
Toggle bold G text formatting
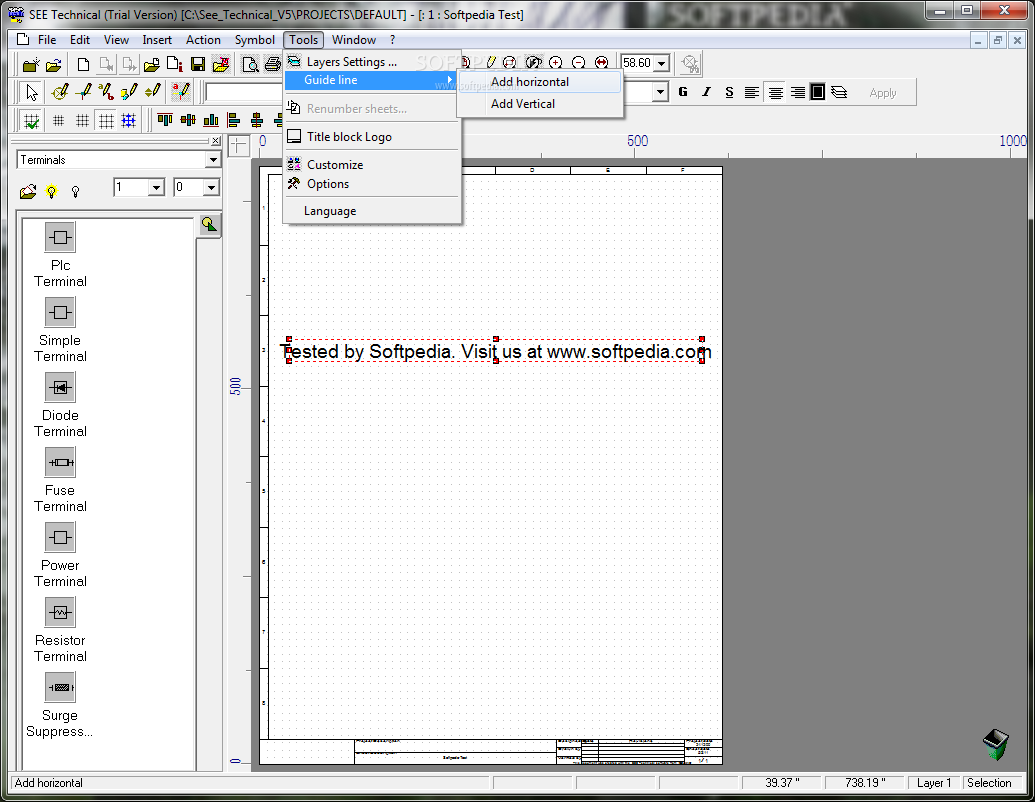683,92
